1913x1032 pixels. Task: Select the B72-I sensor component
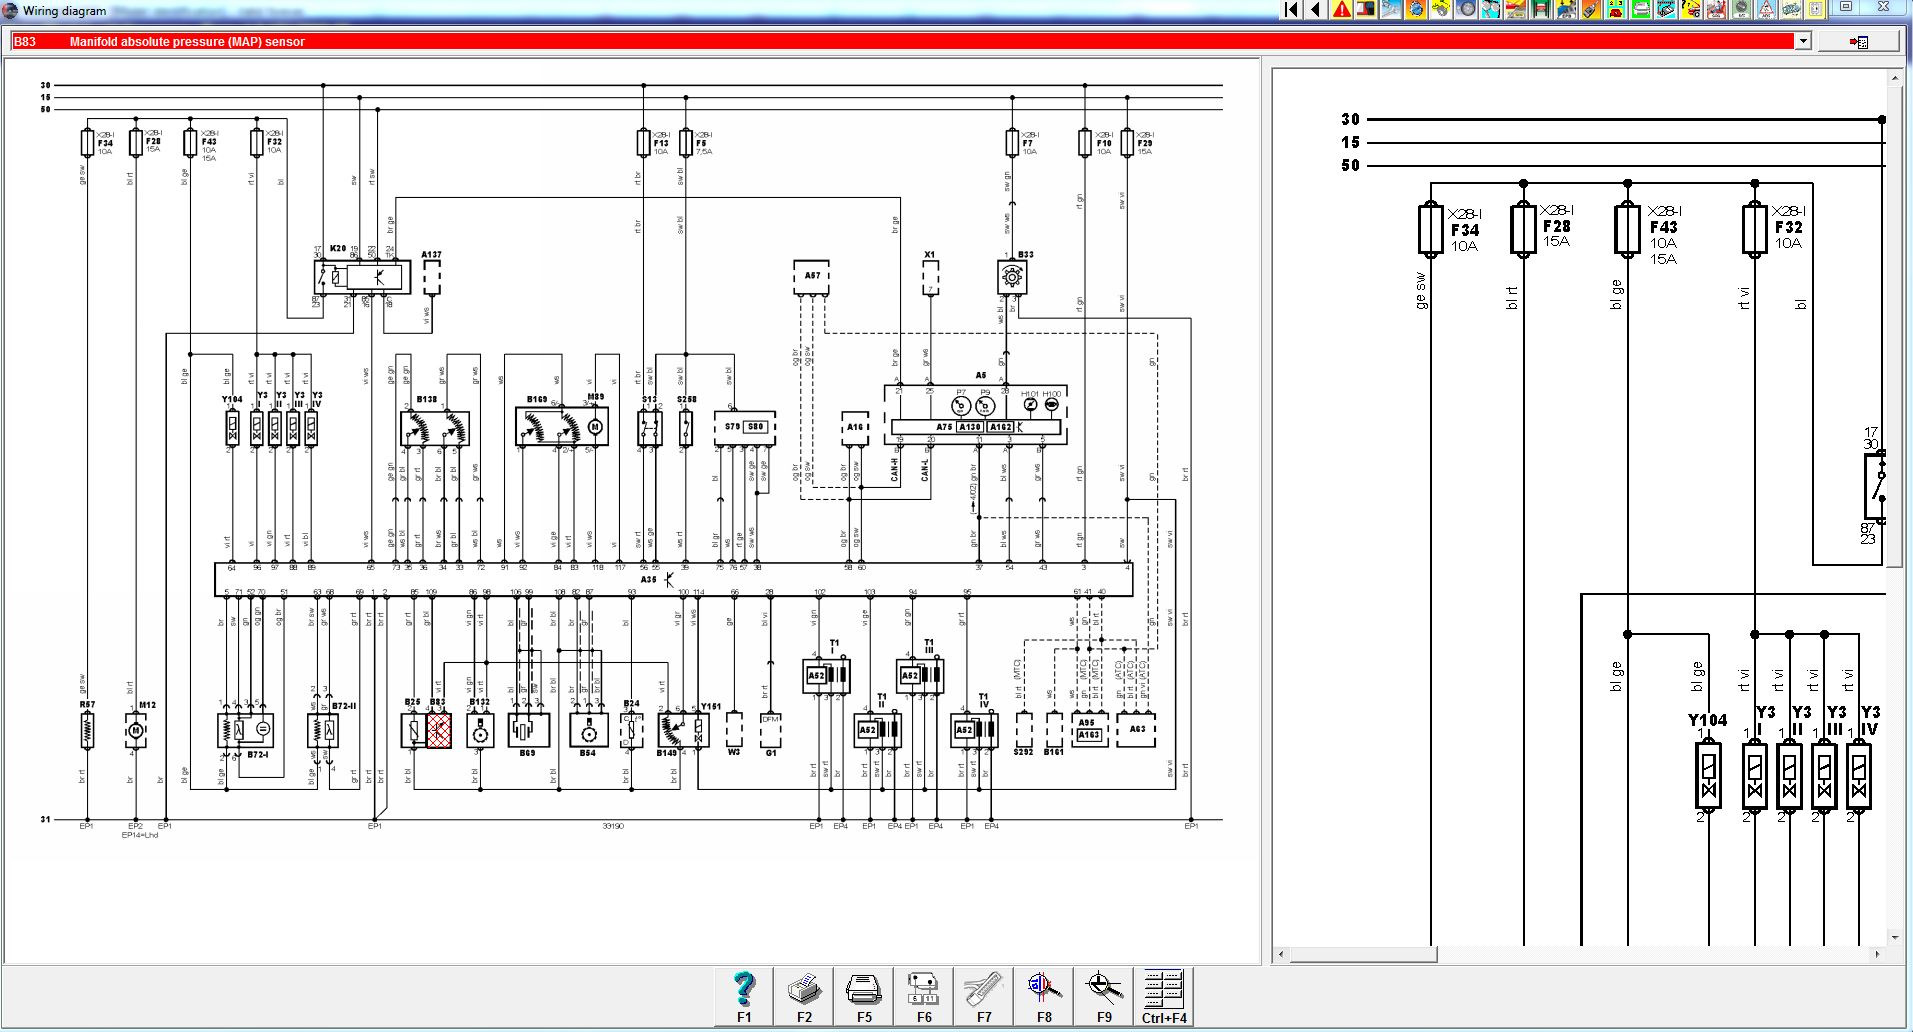pyautogui.click(x=246, y=731)
